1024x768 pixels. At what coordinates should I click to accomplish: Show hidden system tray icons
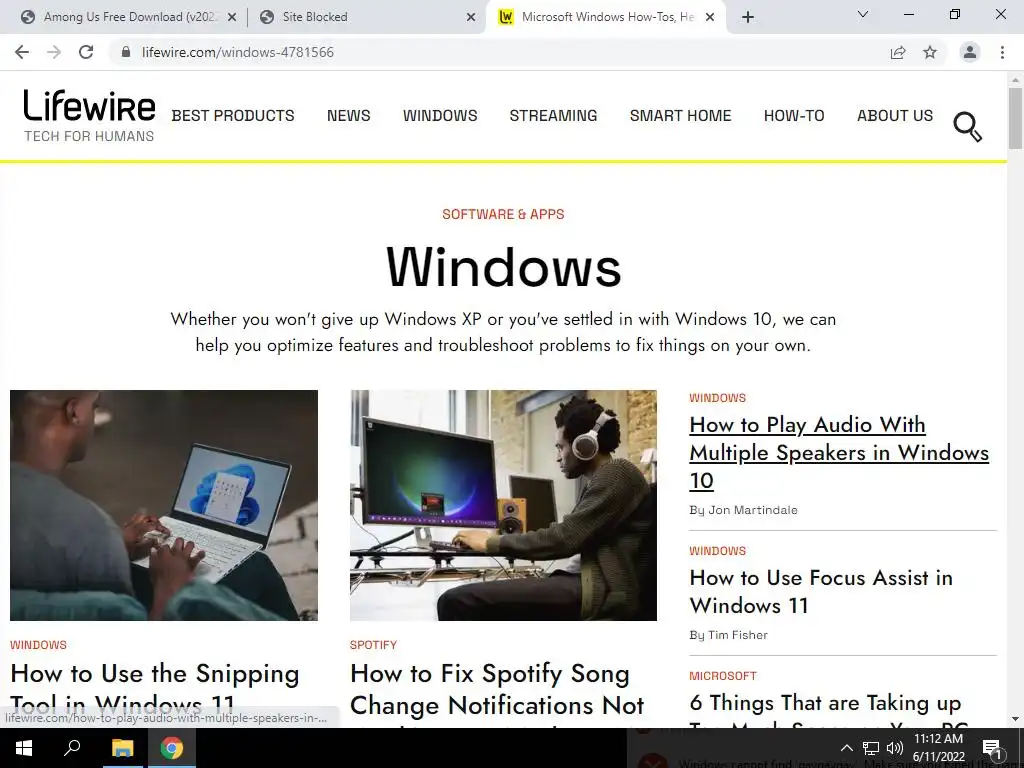point(846,748)
